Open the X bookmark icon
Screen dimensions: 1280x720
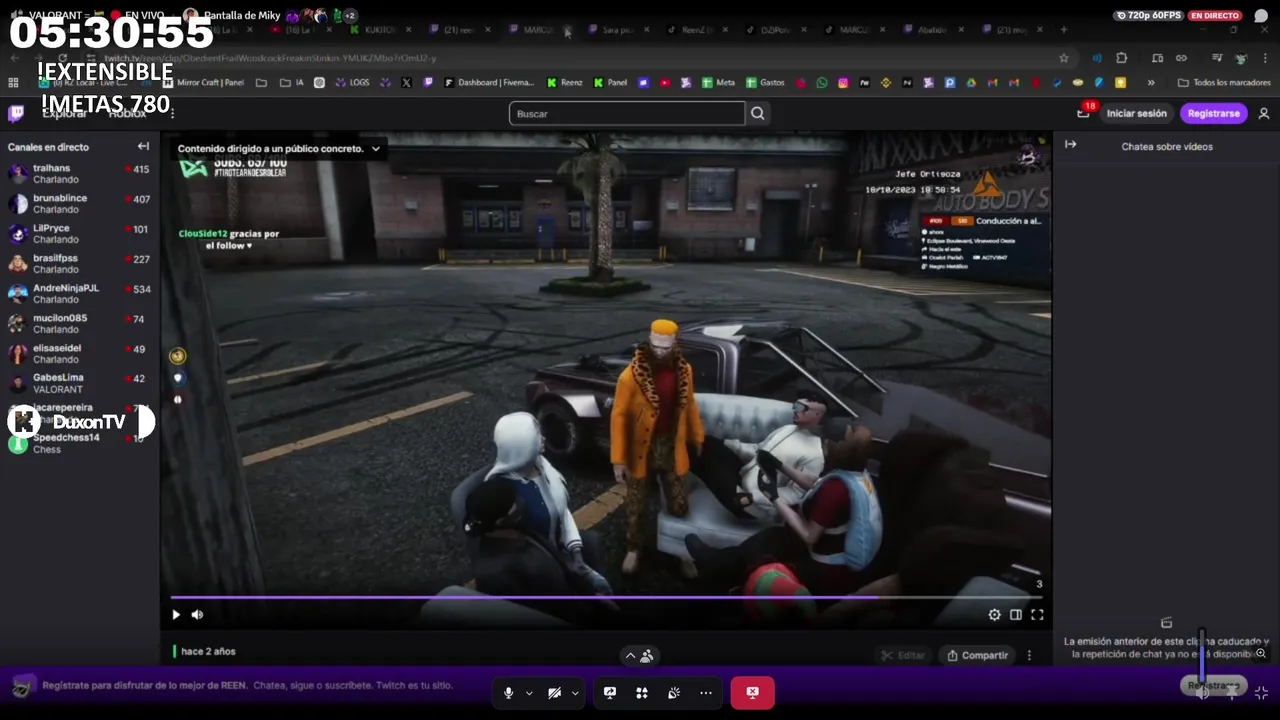(406, 82)
